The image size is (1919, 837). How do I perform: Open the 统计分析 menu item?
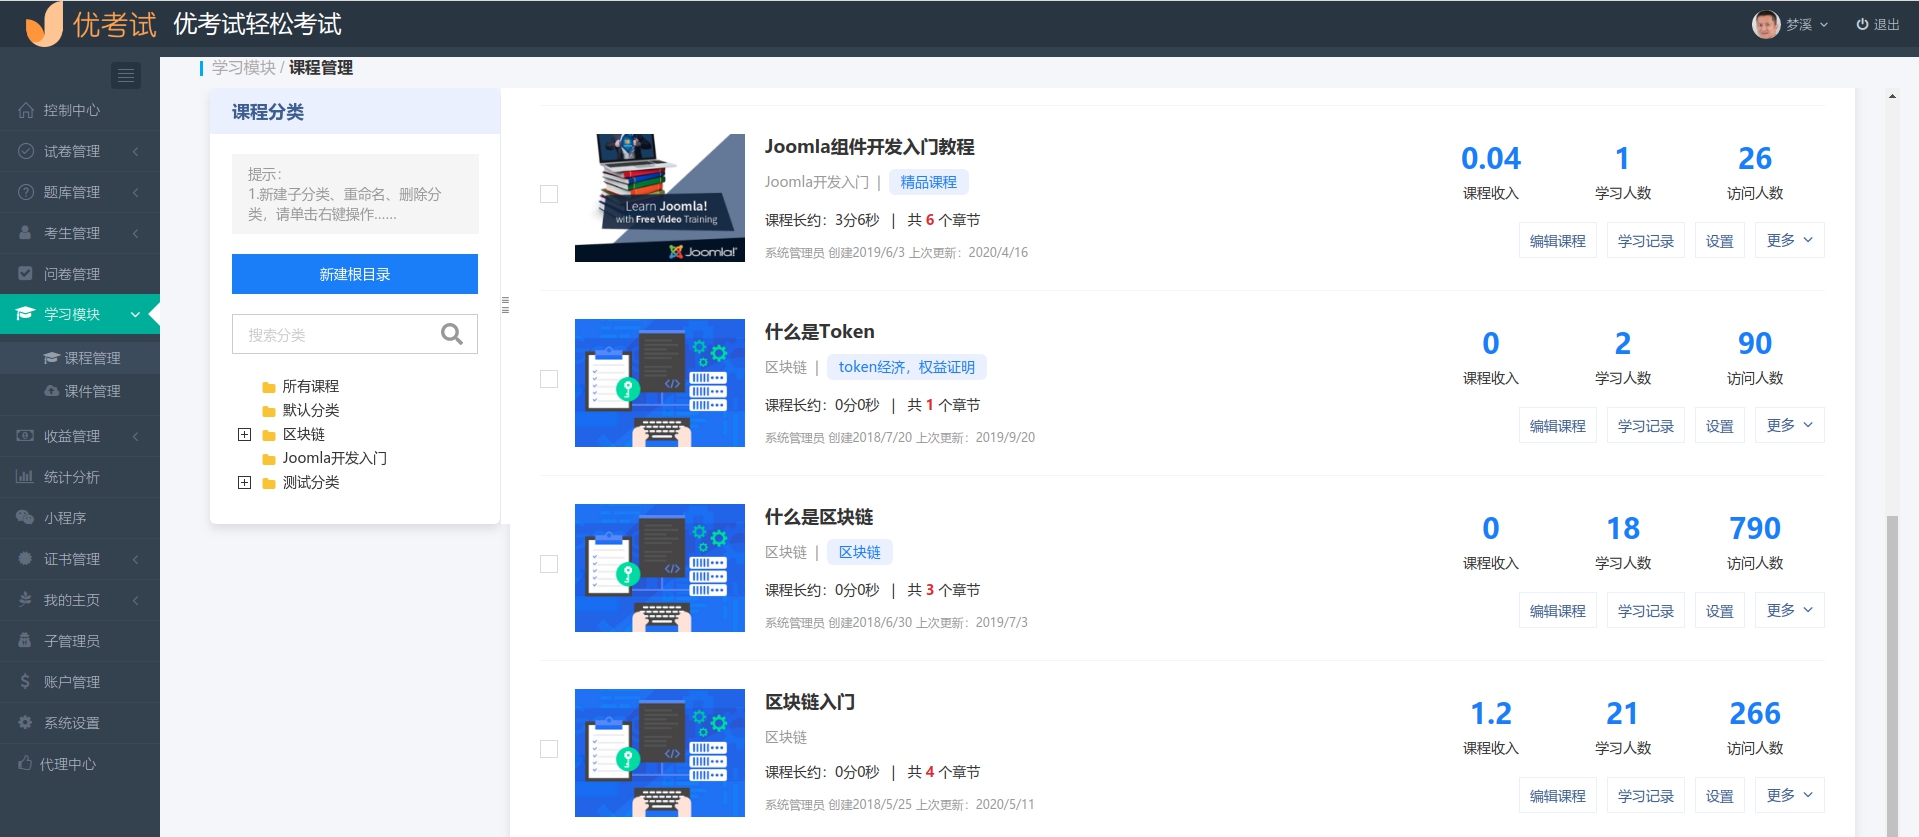80,477
